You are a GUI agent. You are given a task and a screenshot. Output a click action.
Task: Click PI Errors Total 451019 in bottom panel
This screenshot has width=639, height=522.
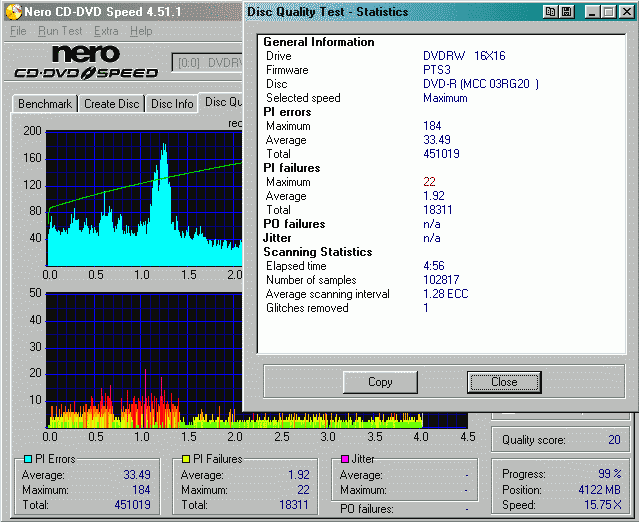pyautogui.click(x=132, y=505)
